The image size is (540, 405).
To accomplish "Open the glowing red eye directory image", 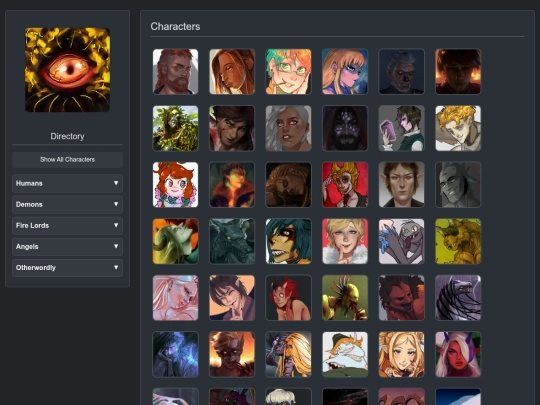I will [x=68, y=70].
